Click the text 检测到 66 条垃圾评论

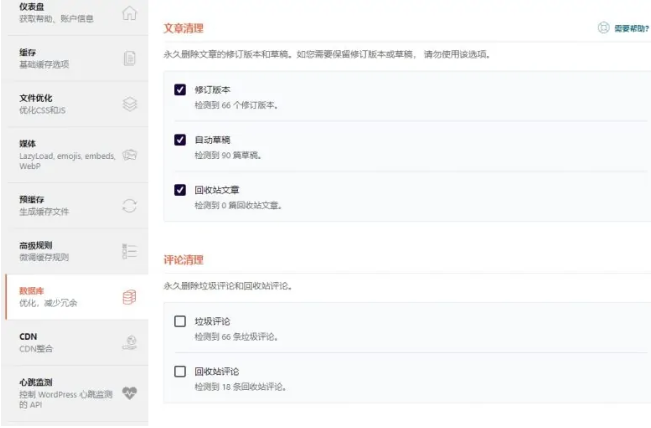[x=236, y=337]
